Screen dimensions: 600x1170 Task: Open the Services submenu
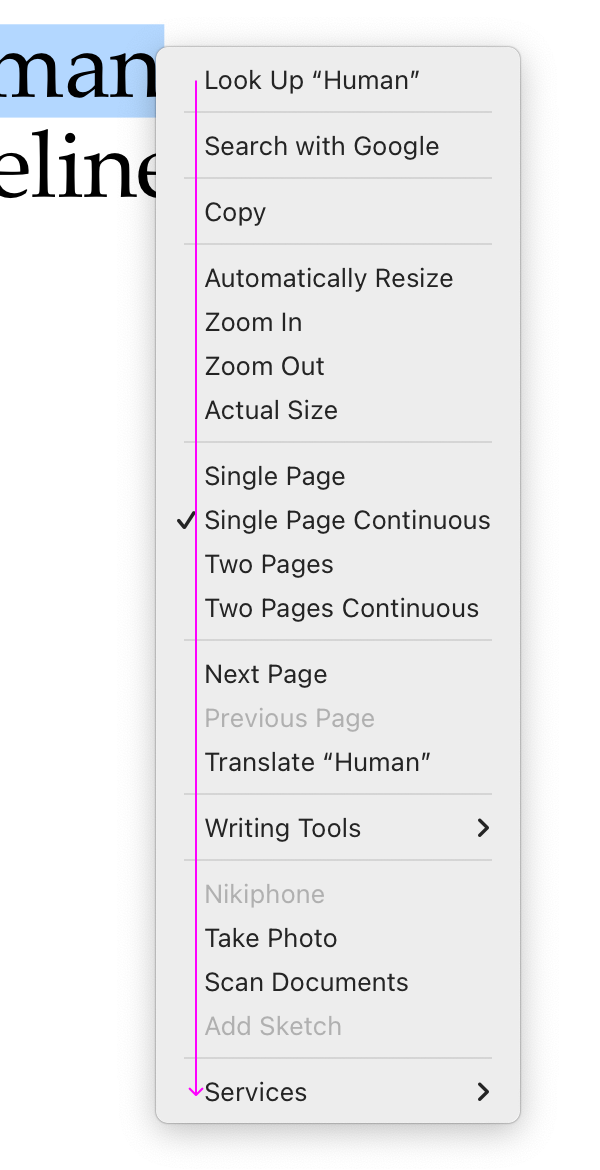tap(256, 1093)
